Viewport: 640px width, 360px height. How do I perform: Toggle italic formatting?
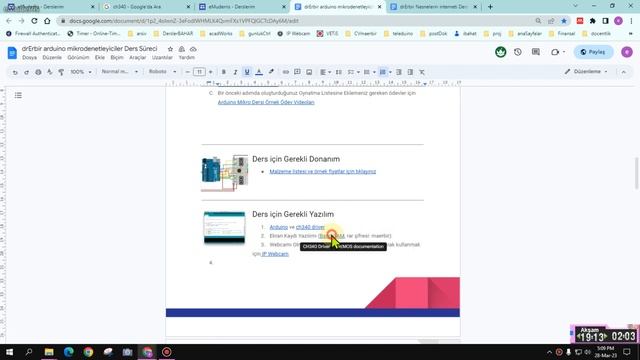click(235, 72)
